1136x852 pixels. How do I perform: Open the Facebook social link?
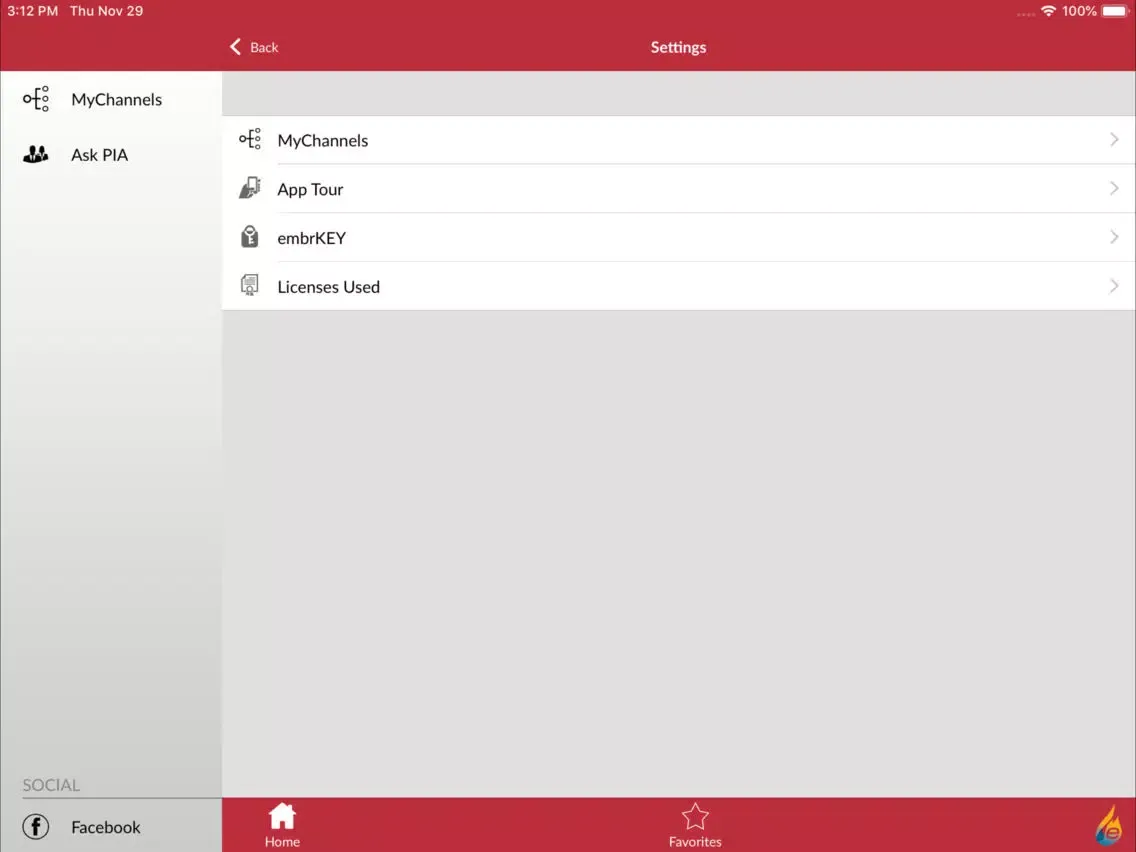pos(105,827)
